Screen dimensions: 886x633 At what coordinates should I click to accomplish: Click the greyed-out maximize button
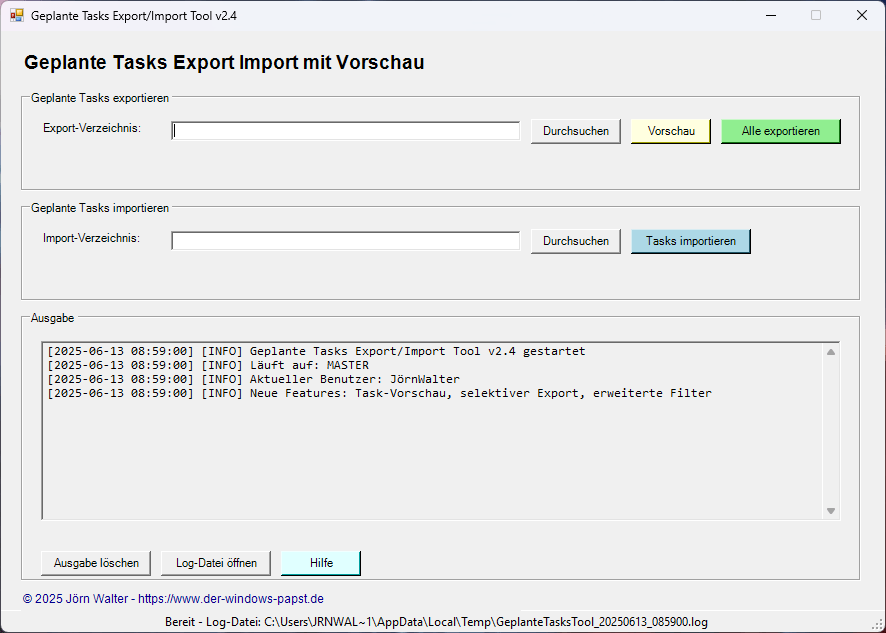(x=816, y=16)
